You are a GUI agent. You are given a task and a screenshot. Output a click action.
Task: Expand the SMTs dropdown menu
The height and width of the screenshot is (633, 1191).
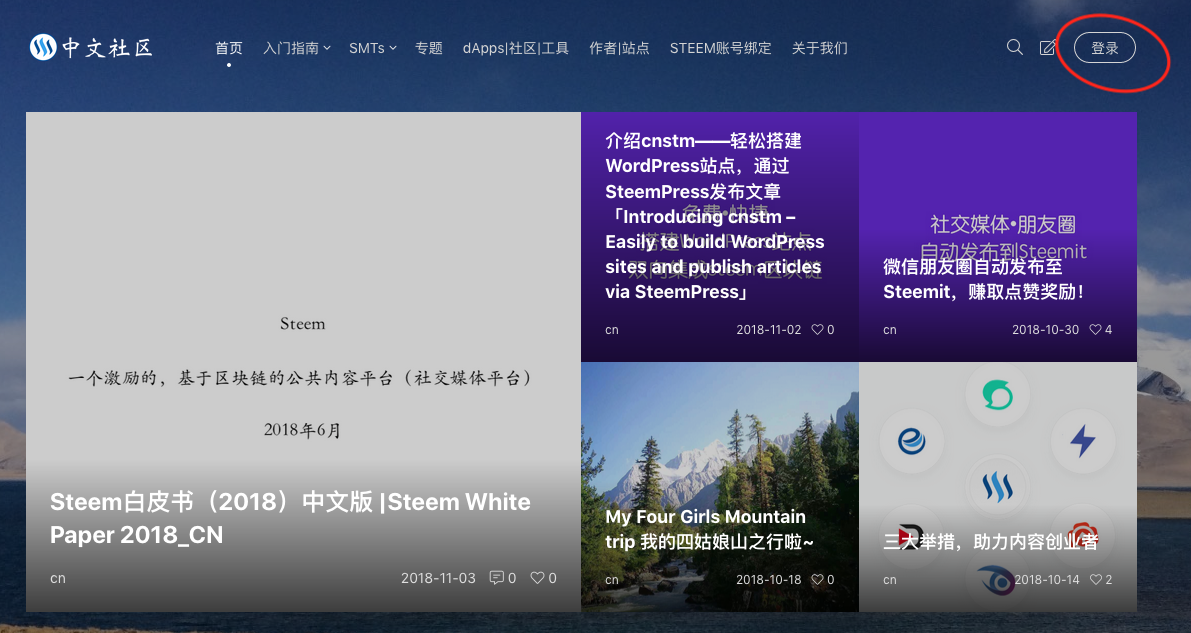[372, 48]
